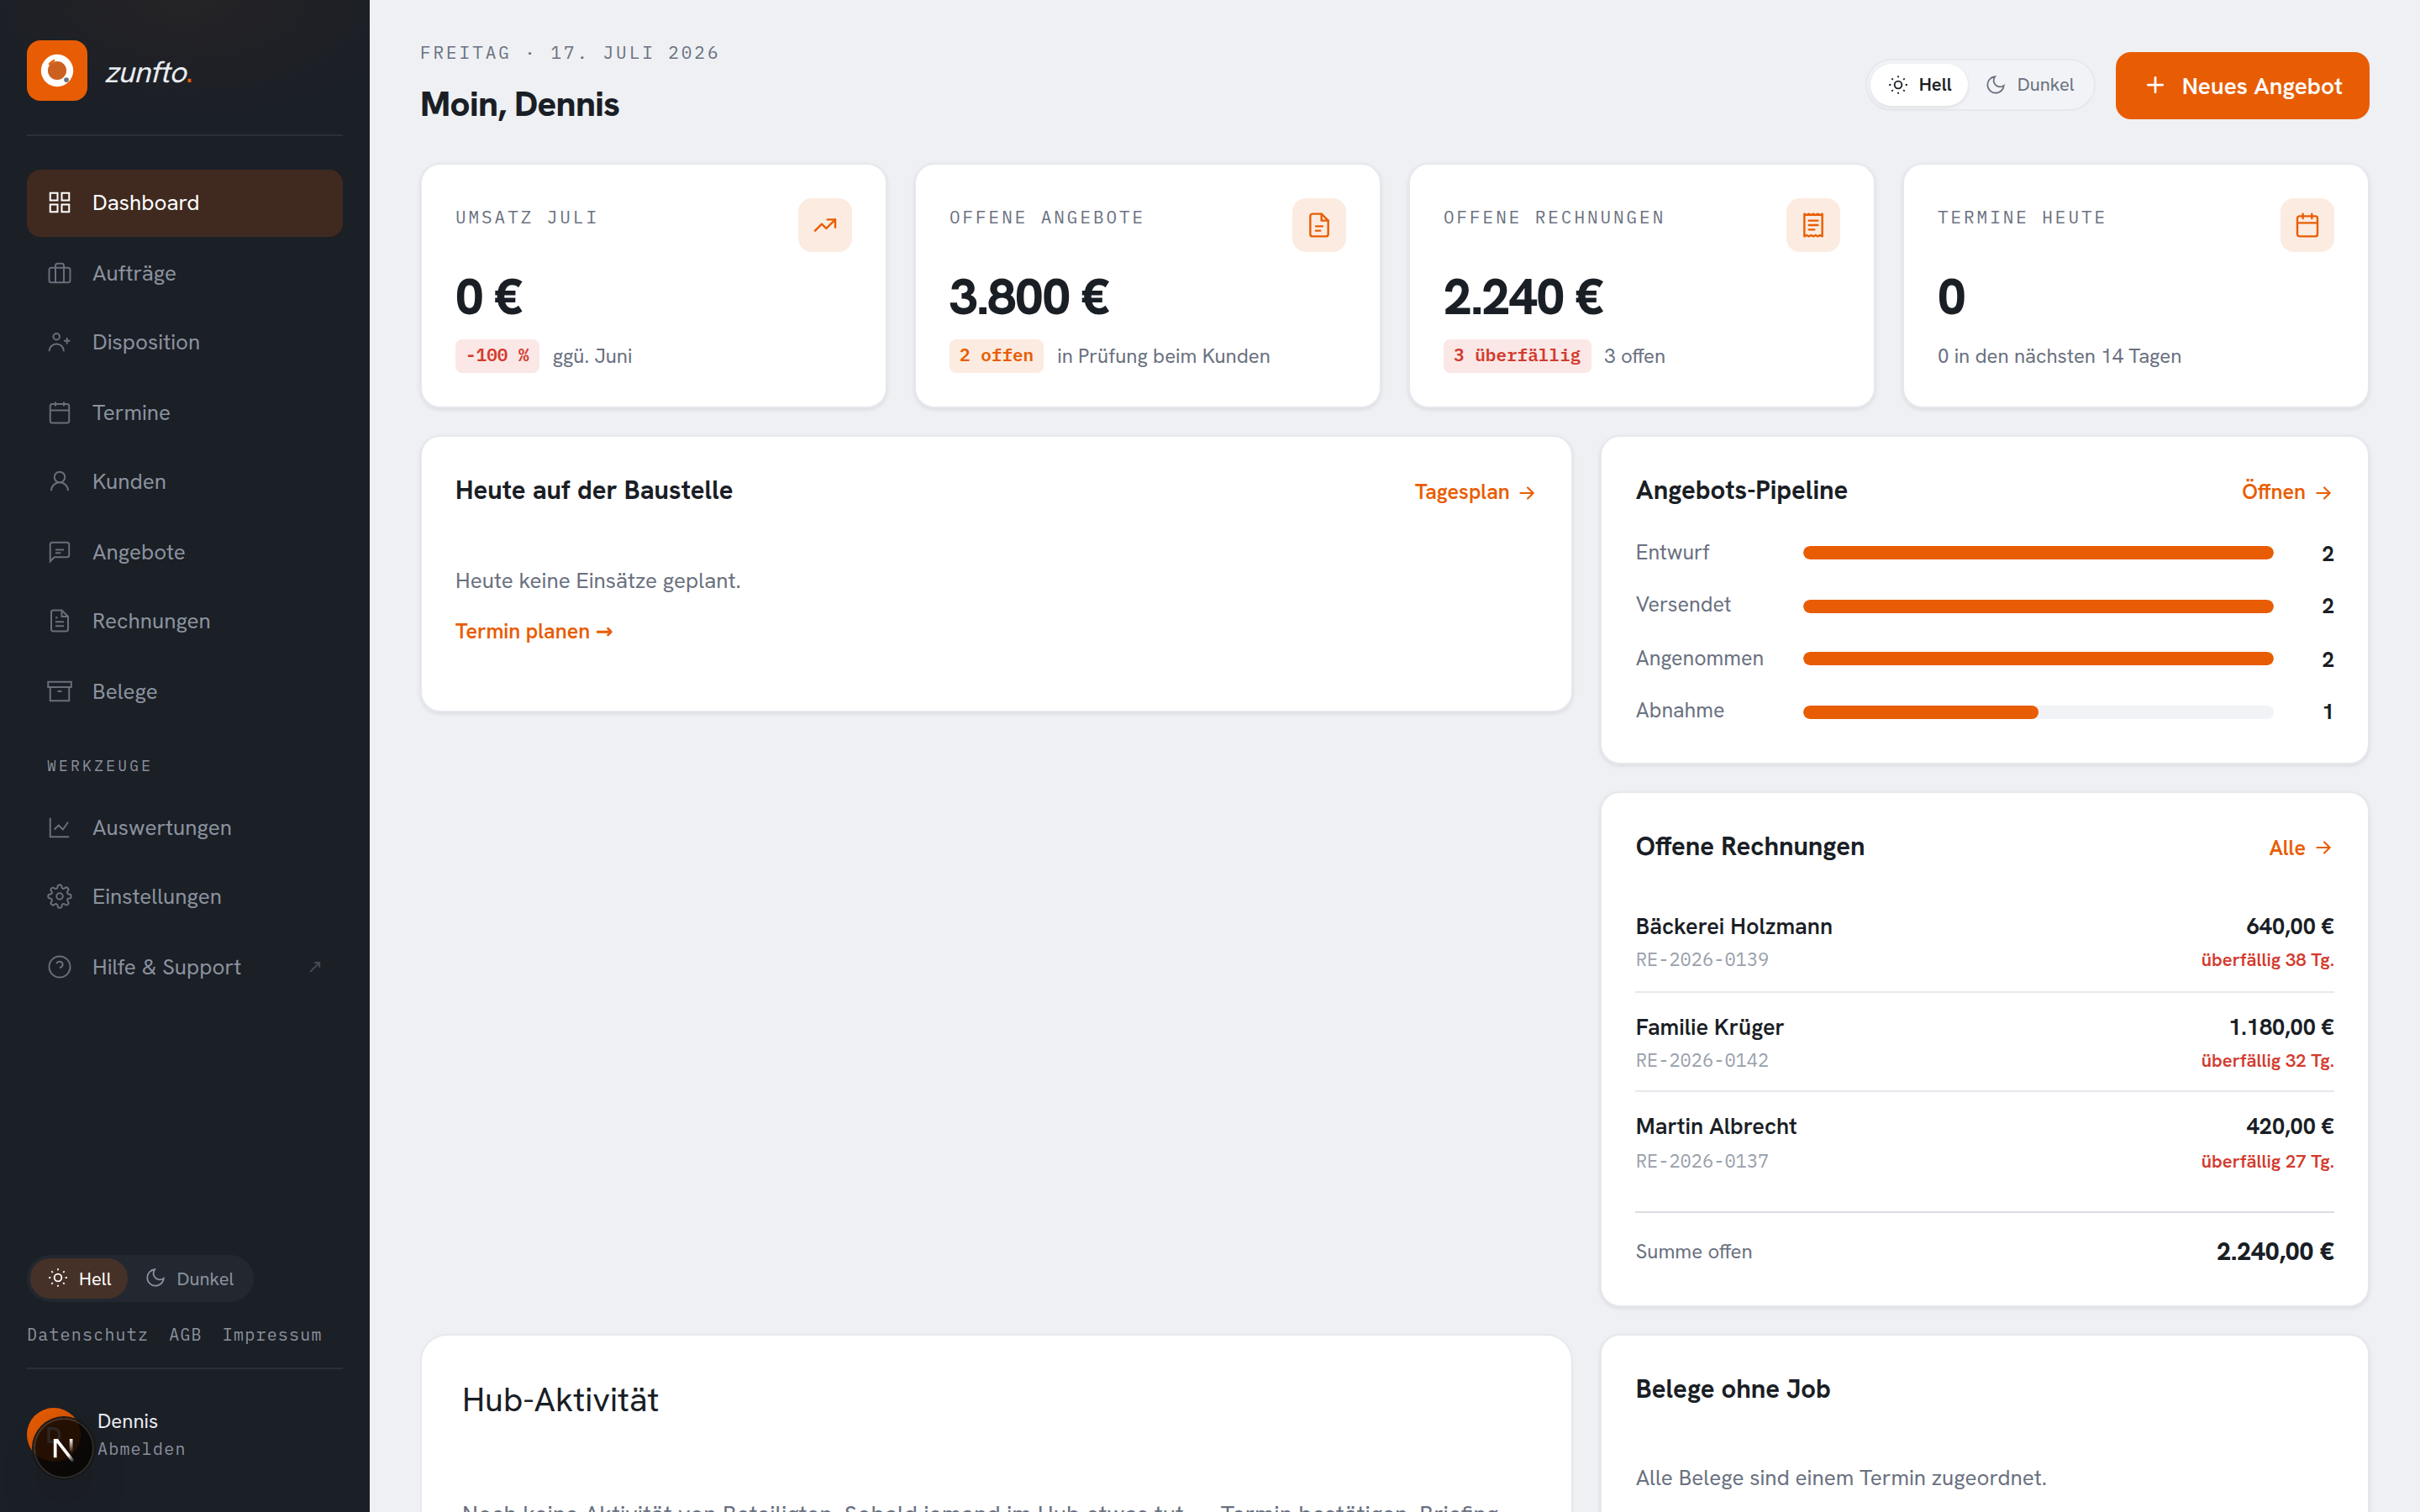The width and height of the screenshot is (2420, 1512).
Task: Open Disposition from the sidebar
Action: pyautogui.click(x=185, y=342)
